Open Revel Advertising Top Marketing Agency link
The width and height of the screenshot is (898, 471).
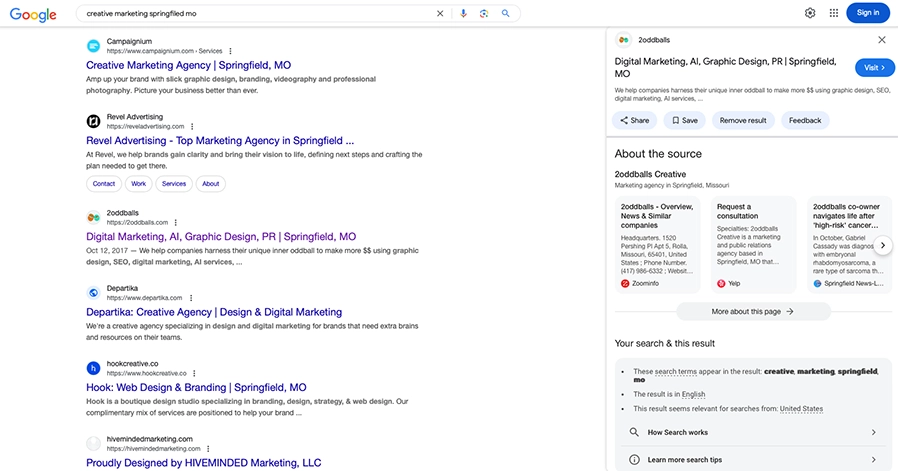[x=220, y=140]
